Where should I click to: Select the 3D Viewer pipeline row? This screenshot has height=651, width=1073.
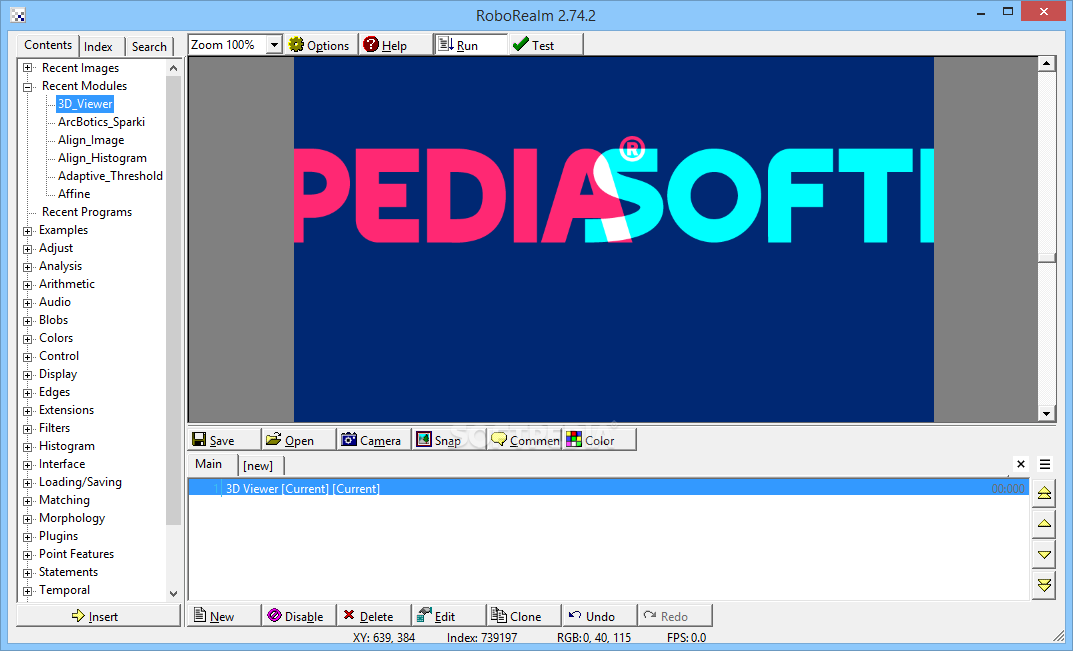click(x=608, y=488)
